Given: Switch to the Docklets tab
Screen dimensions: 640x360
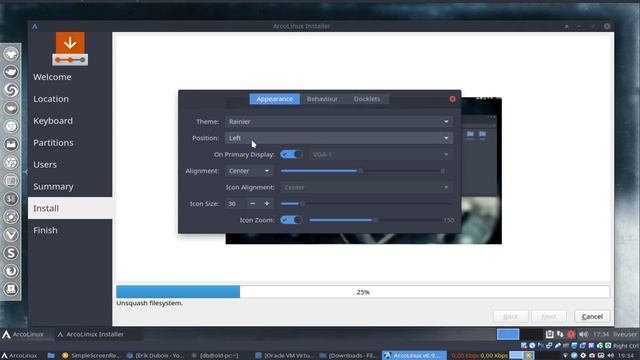Looking at the screenshot, I should 367,99.
